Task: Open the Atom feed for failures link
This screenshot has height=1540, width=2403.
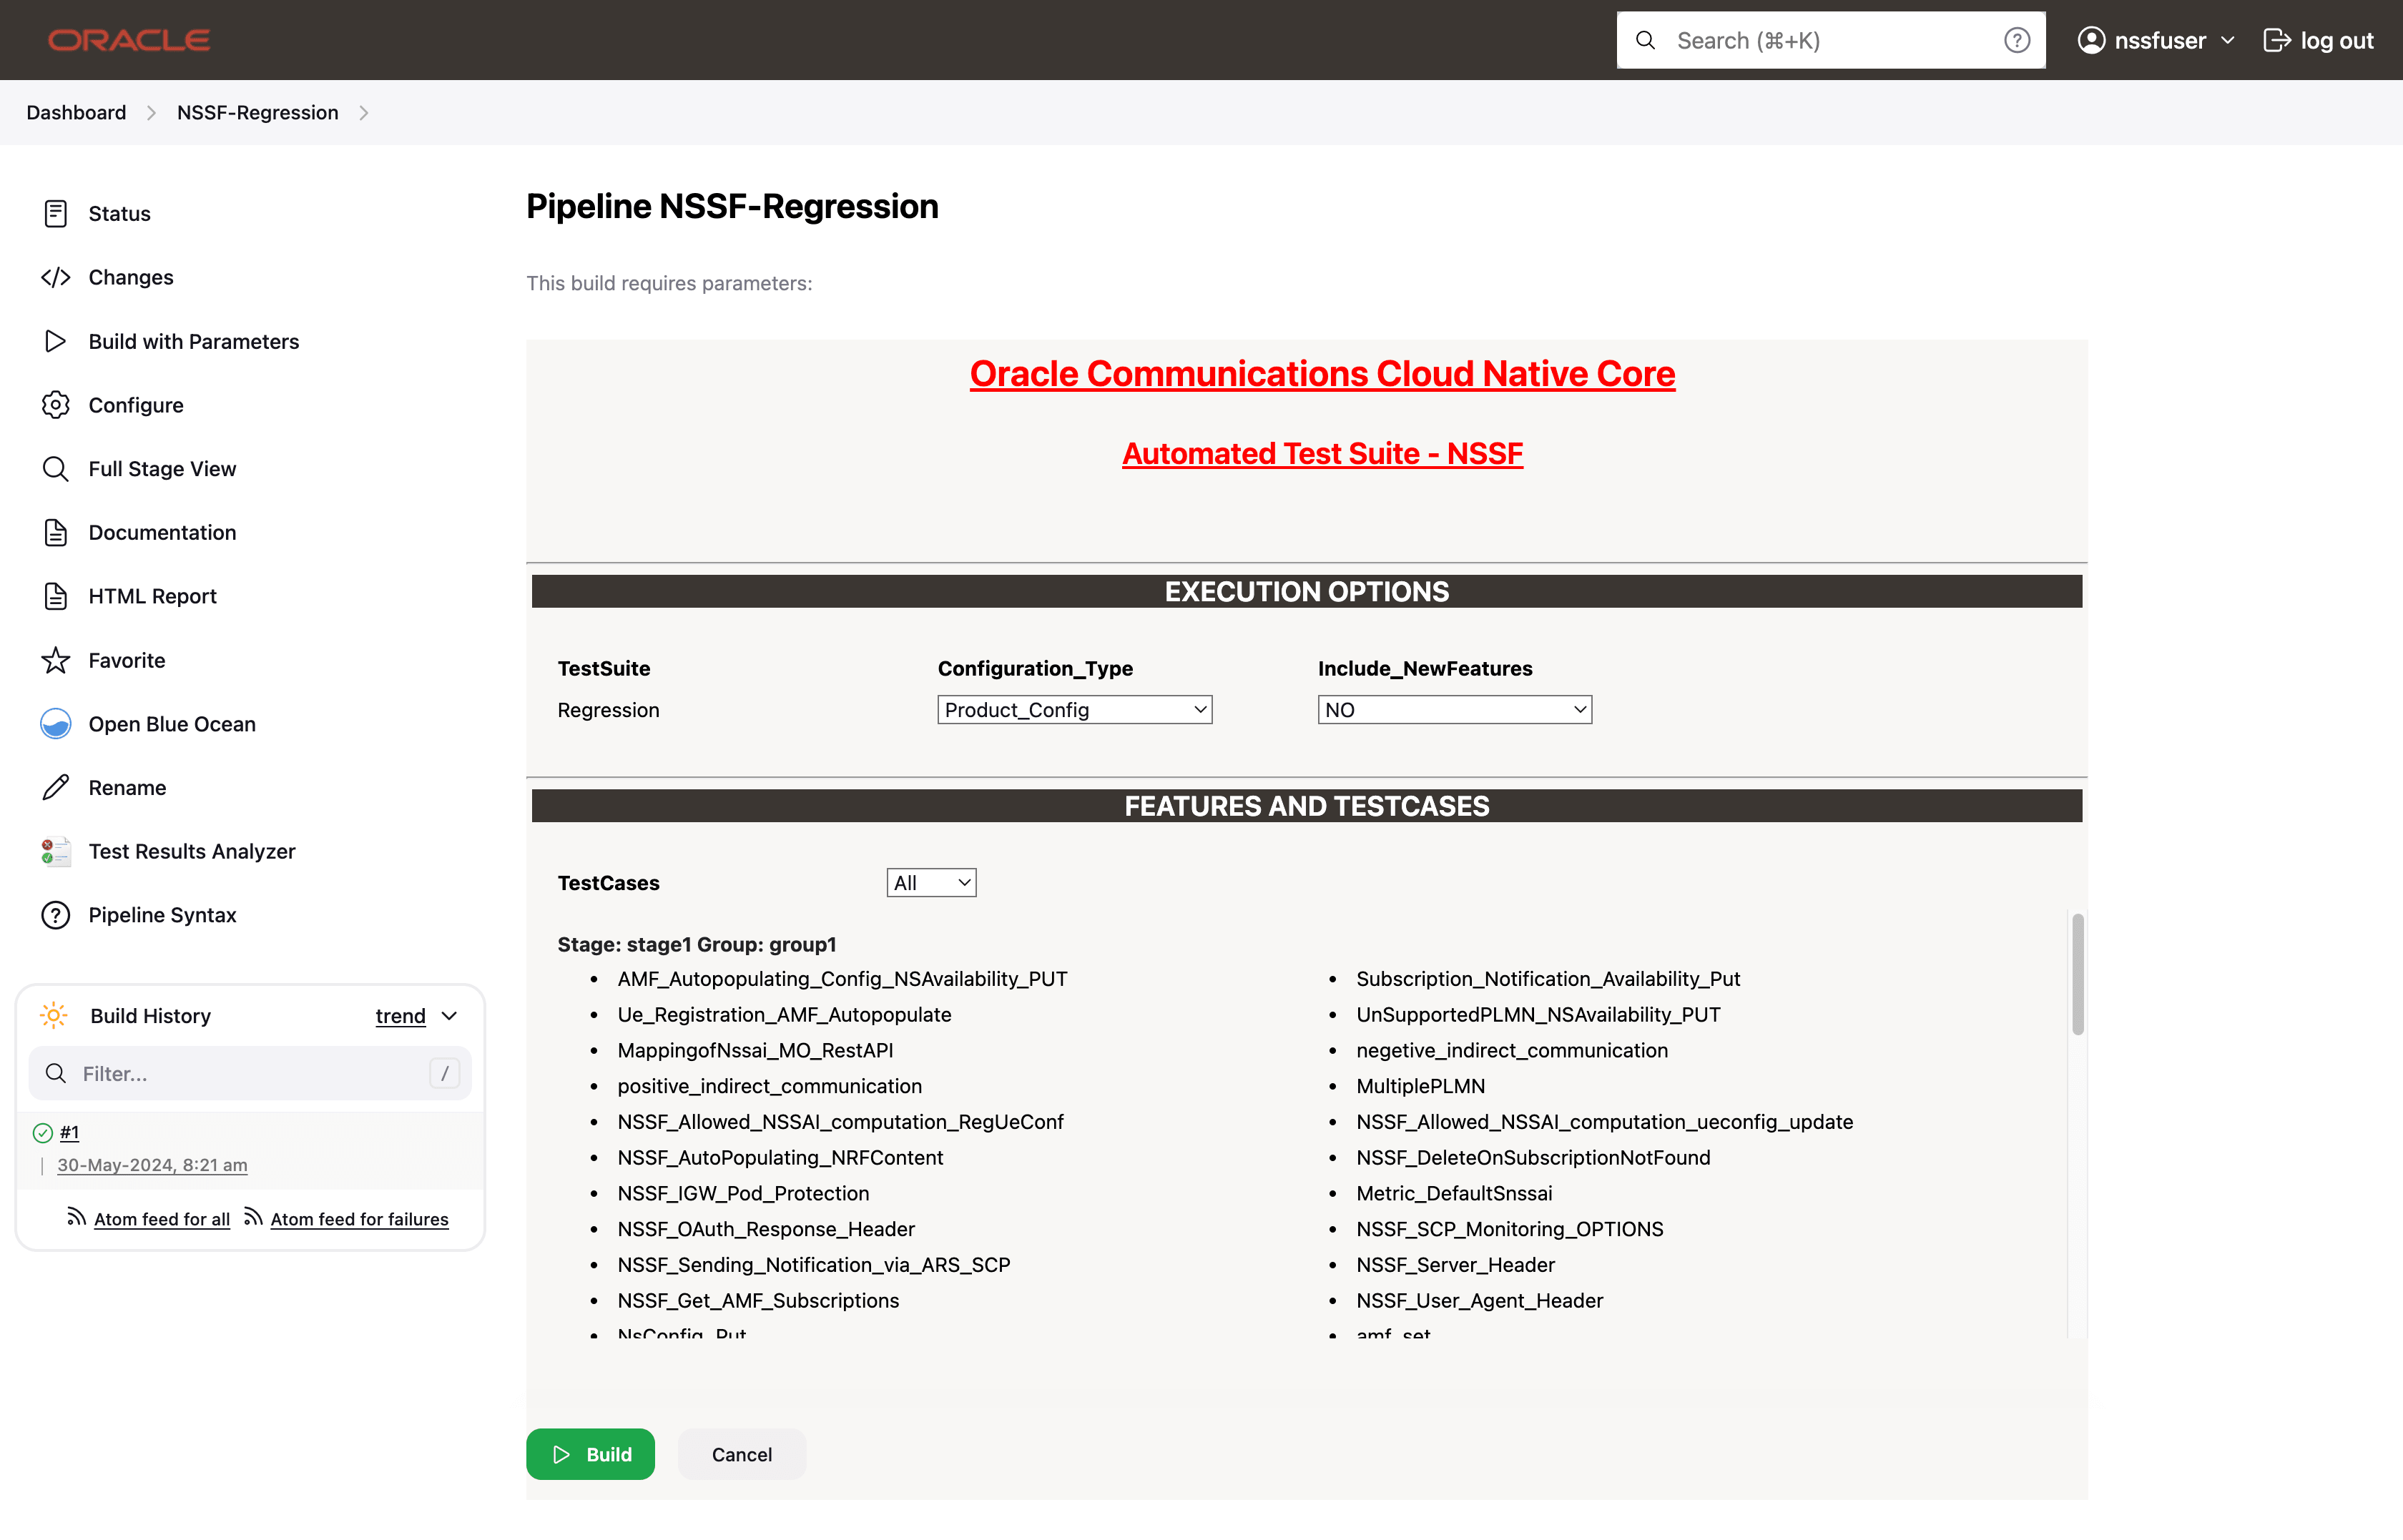Action: pos(359,1219)
